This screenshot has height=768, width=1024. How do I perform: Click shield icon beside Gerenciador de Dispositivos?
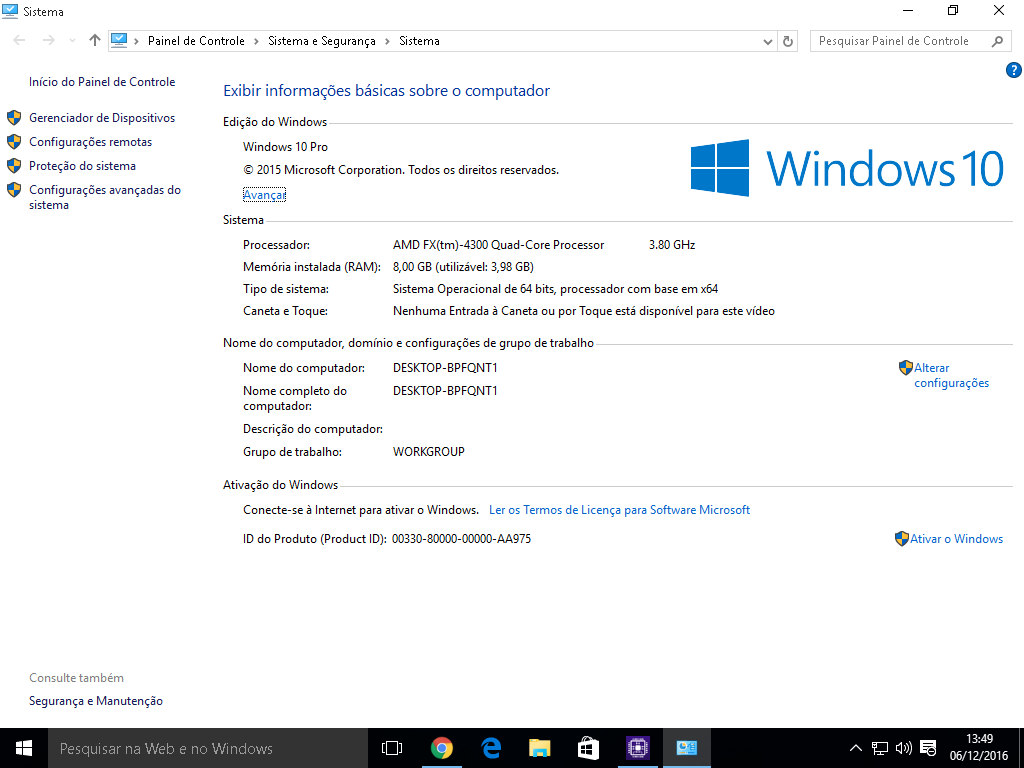(14, 118)
